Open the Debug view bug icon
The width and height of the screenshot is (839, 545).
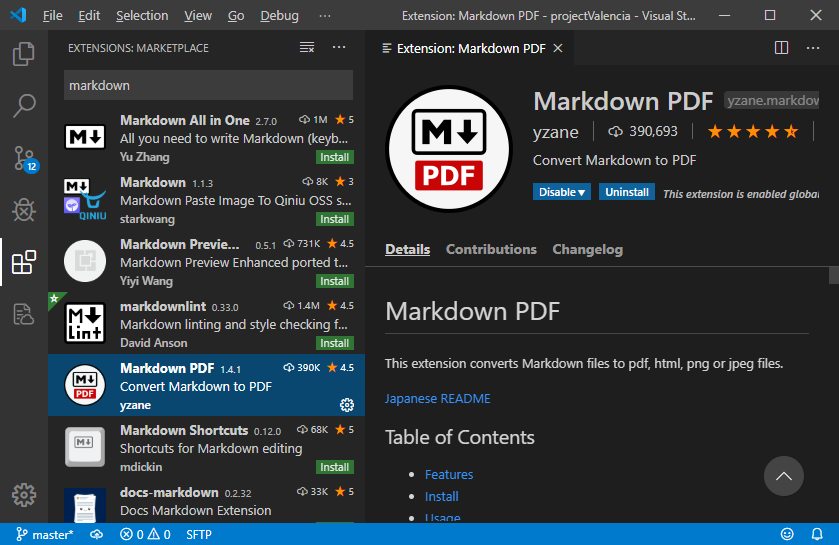click(24, 210)
